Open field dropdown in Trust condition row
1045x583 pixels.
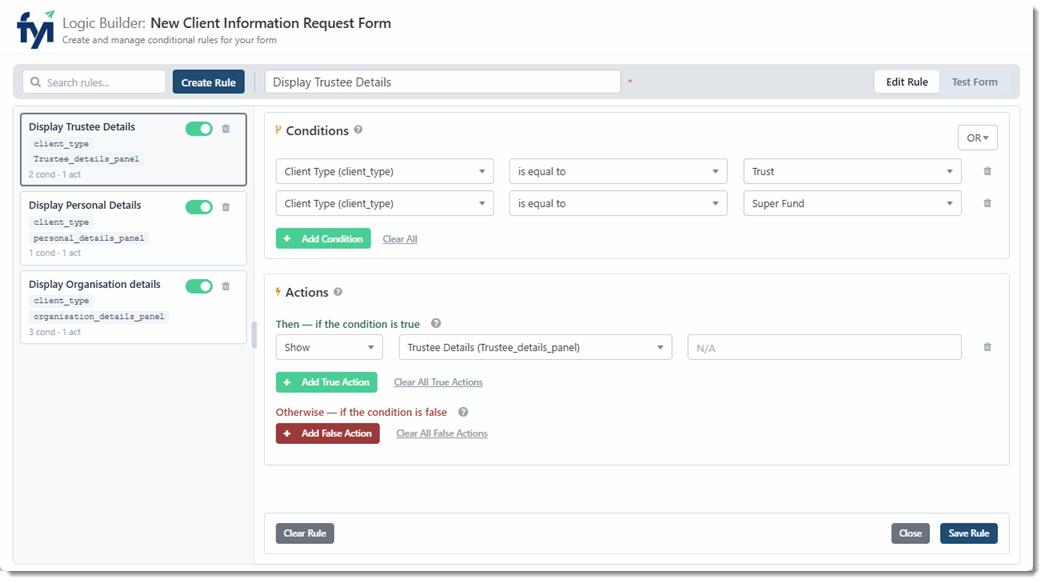coord(385,171)
